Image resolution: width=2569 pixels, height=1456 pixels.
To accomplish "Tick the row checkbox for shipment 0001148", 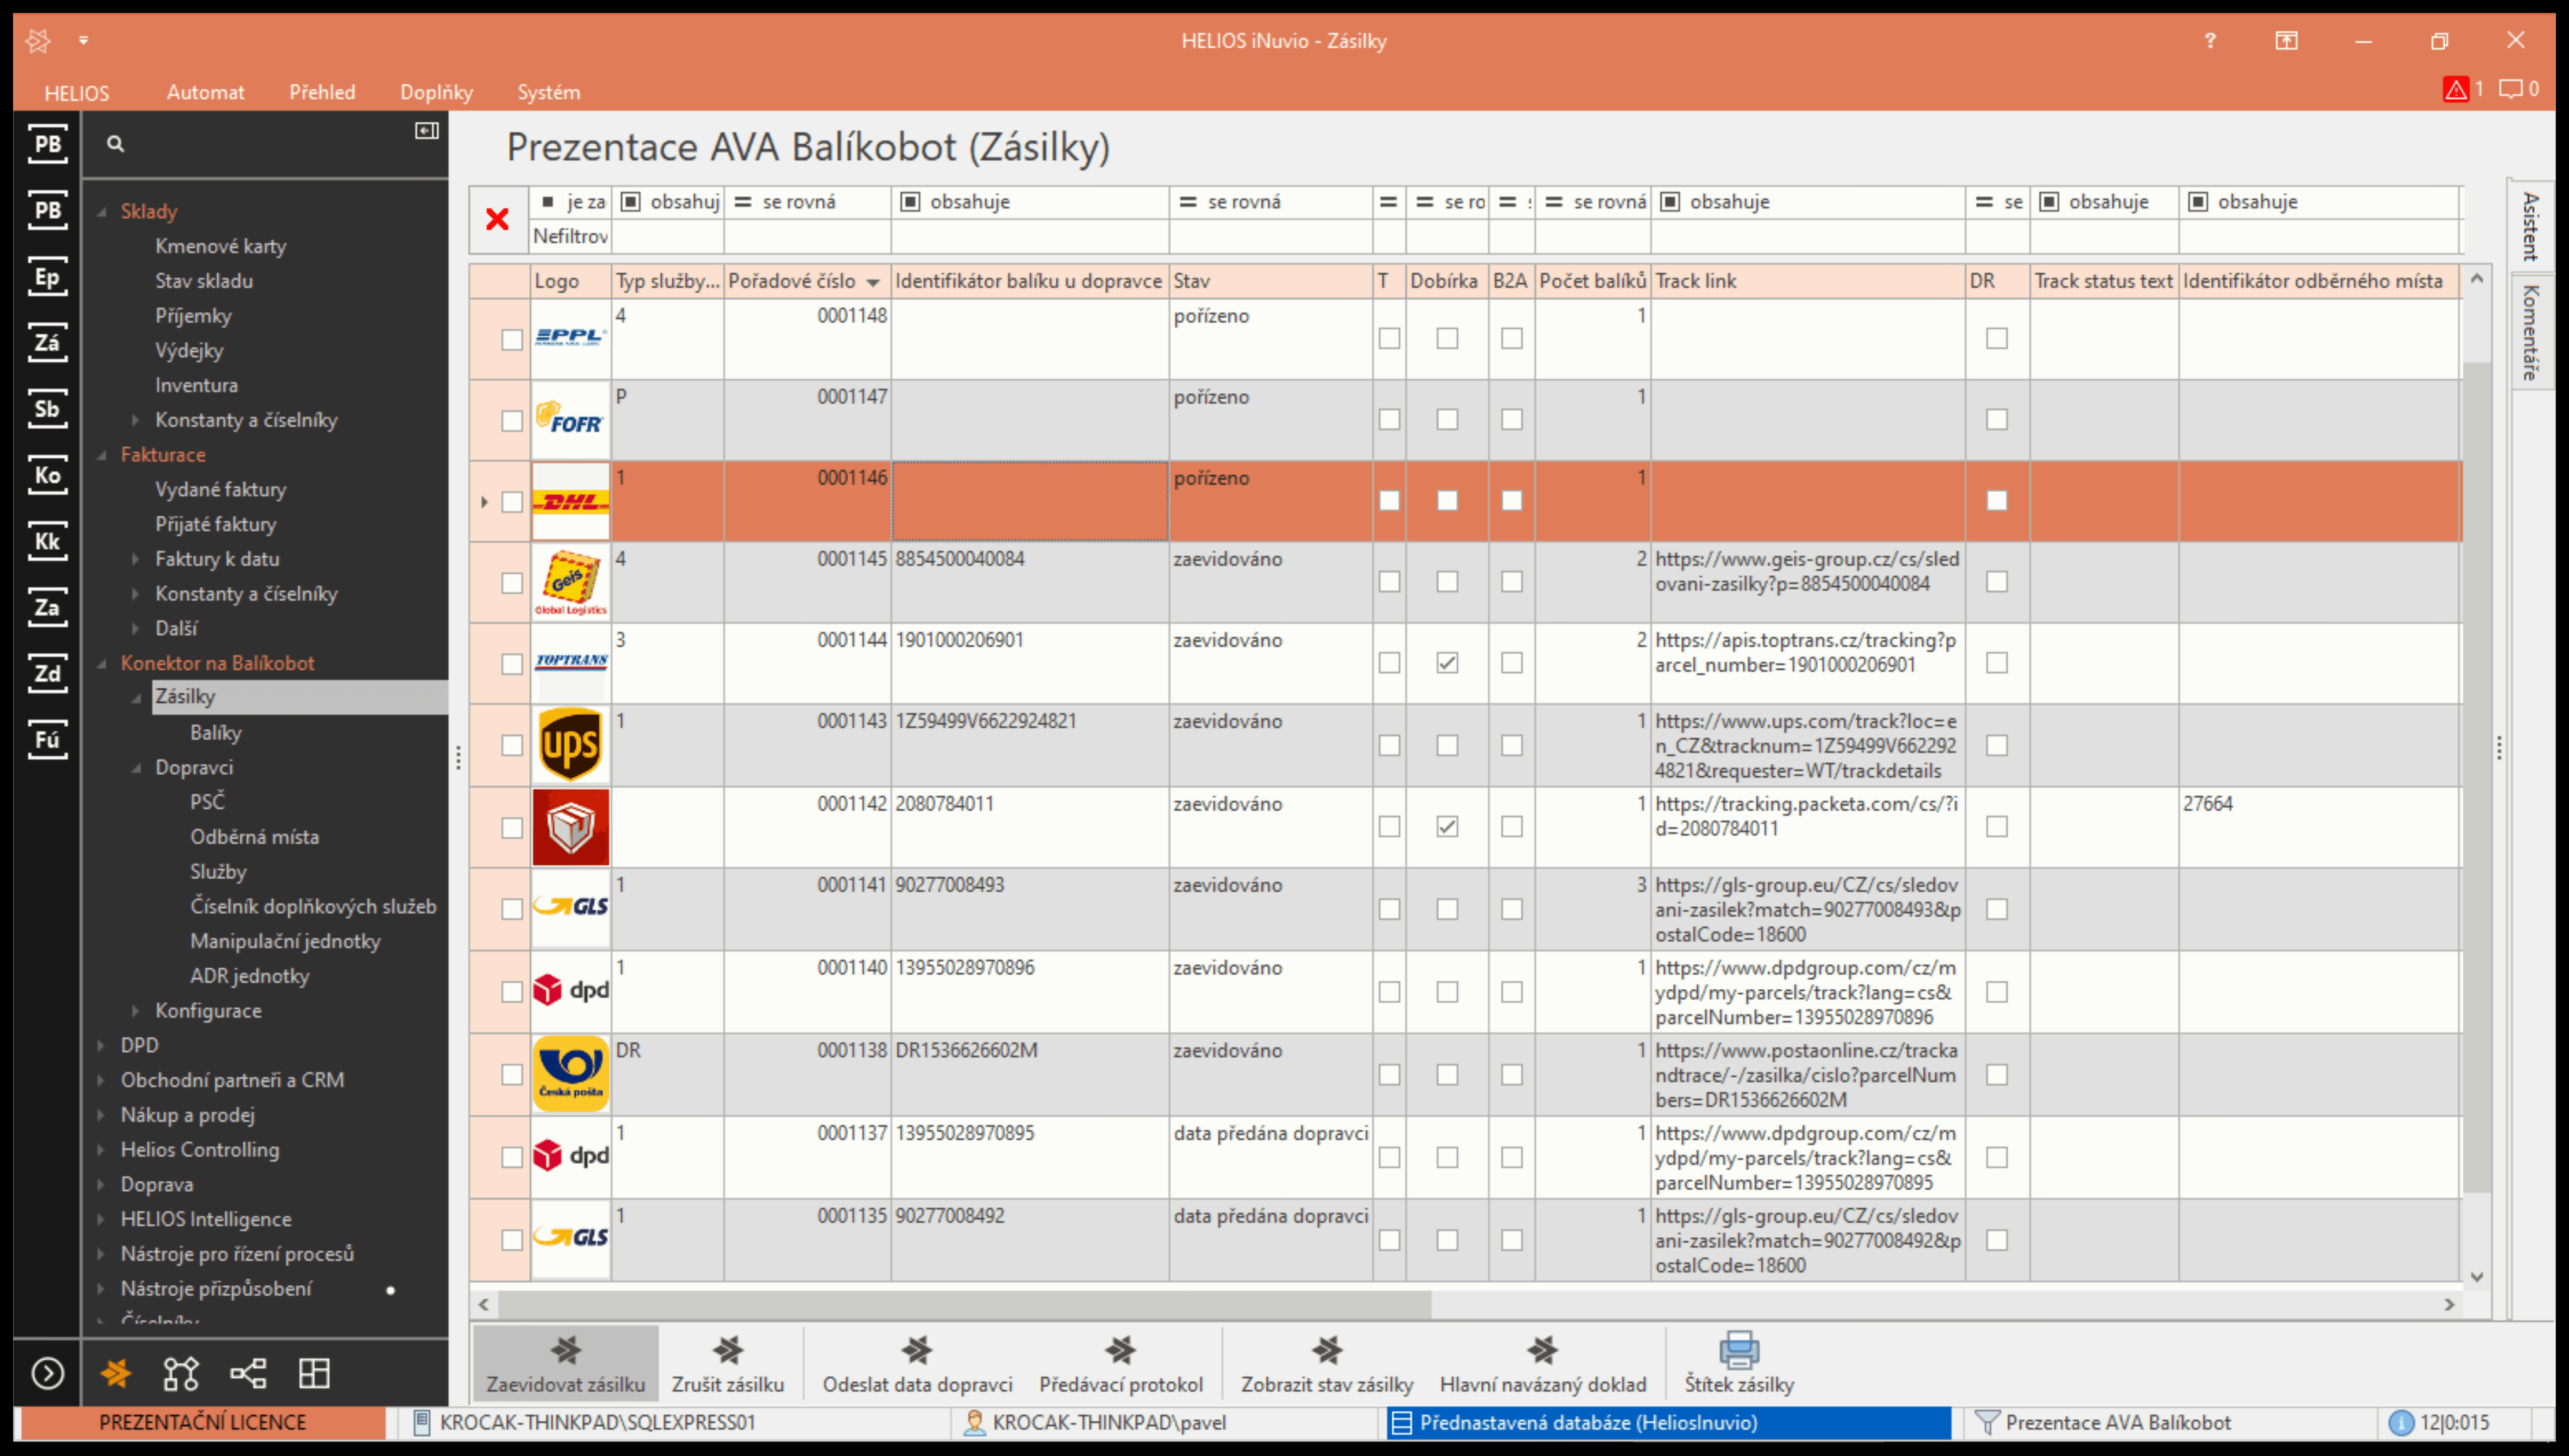I will (x=512, y=340).
